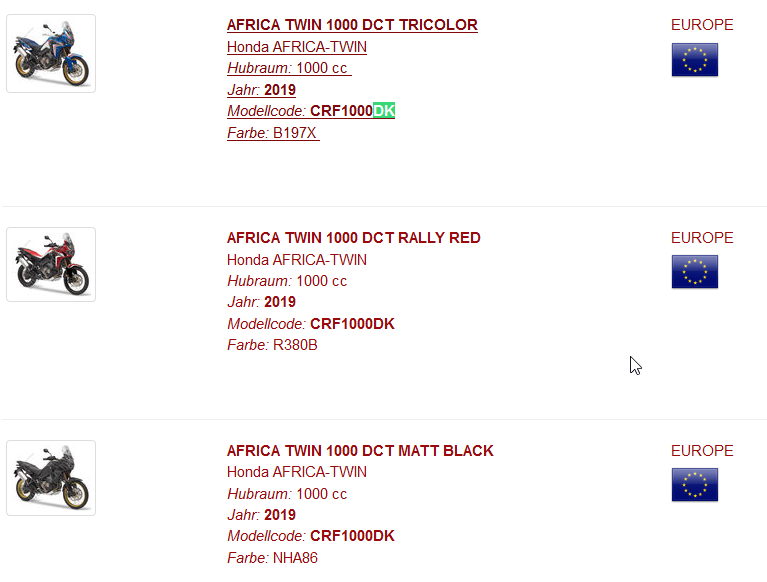
Task: Click EUROPE label above Tricolor flag
Action: pyautogui.click(x=702, y=25)
